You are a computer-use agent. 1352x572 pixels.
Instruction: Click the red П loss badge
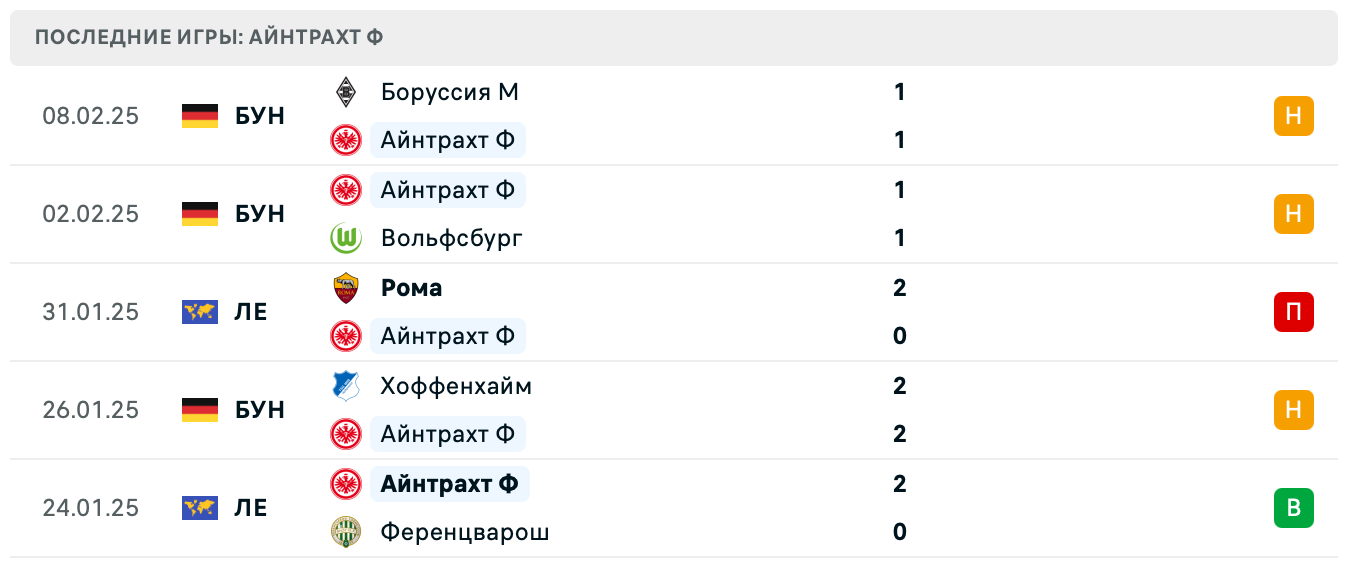[1293, 312]
